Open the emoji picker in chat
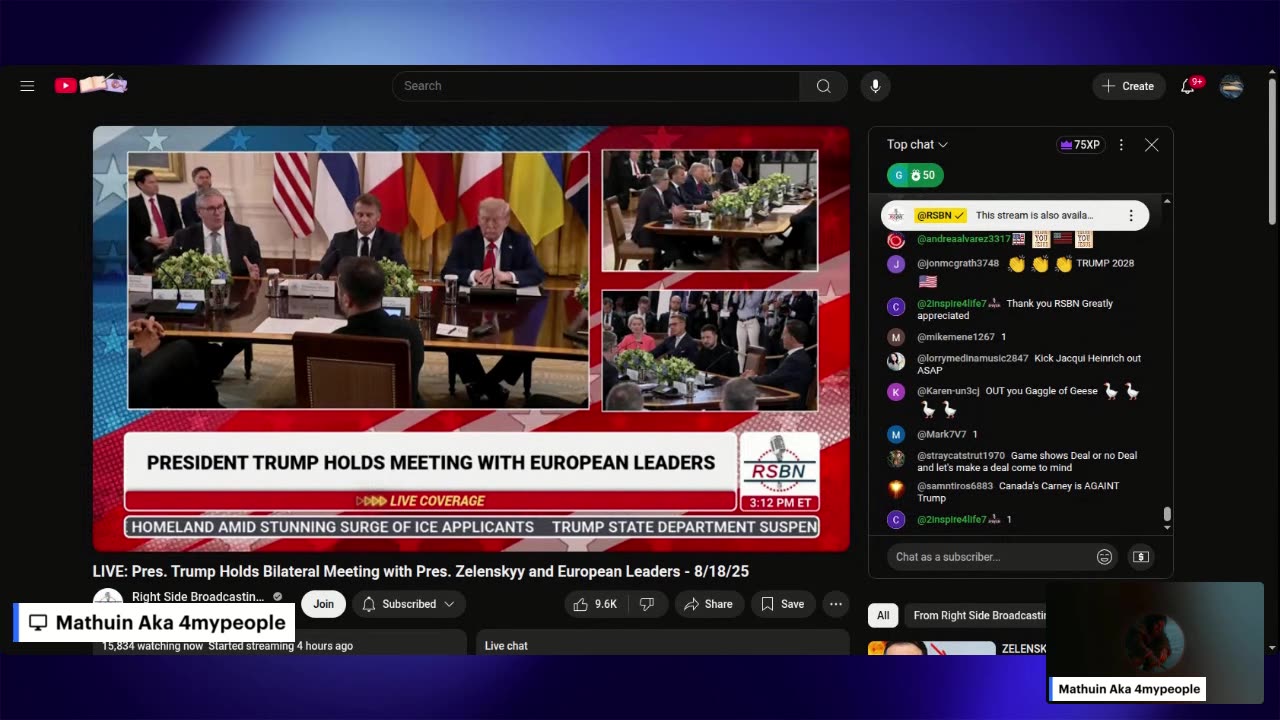Viewport: 1280px width, 720px height. tap(1104, 557)
